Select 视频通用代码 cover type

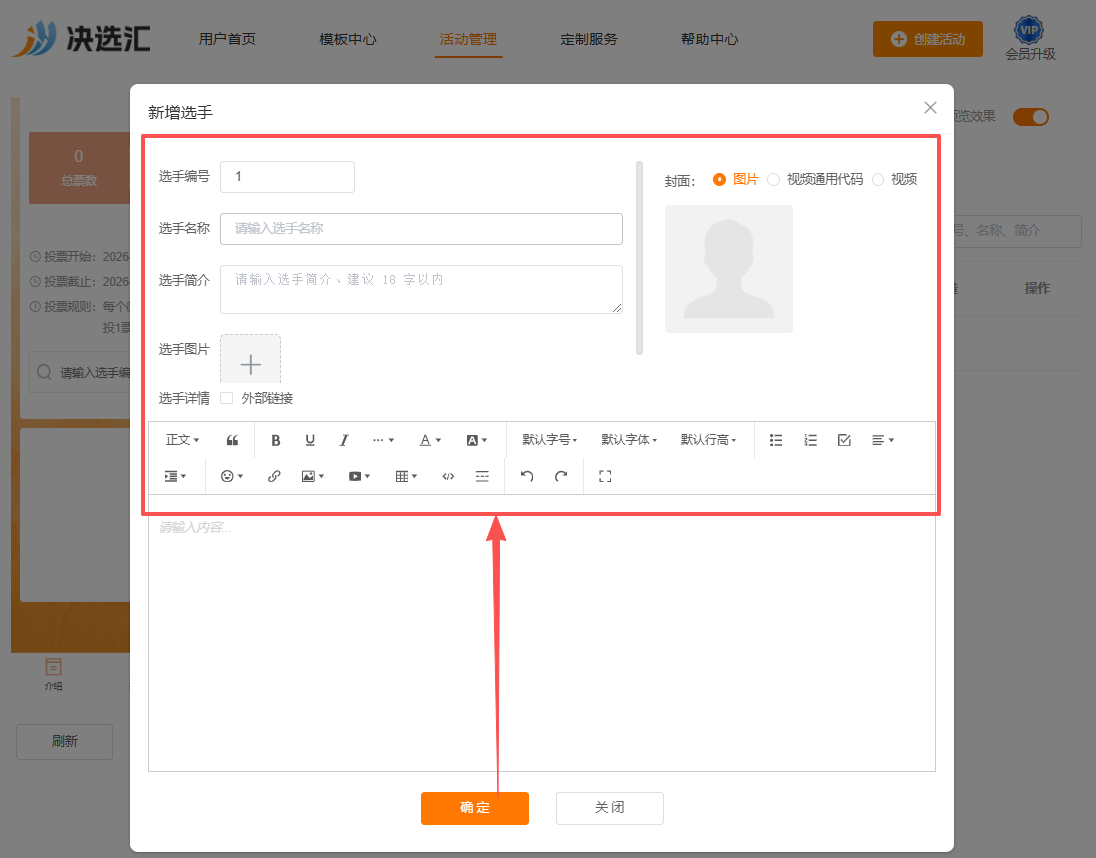(815, 180)
